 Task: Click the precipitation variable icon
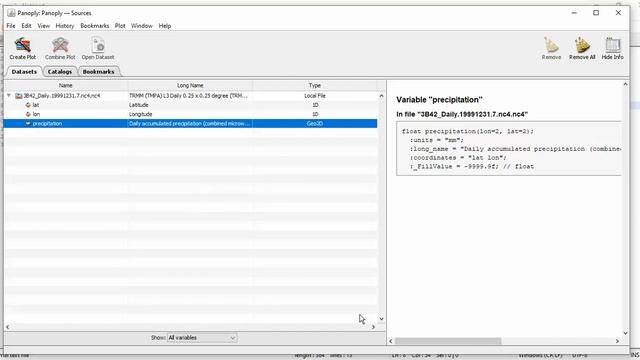[28, 123]
